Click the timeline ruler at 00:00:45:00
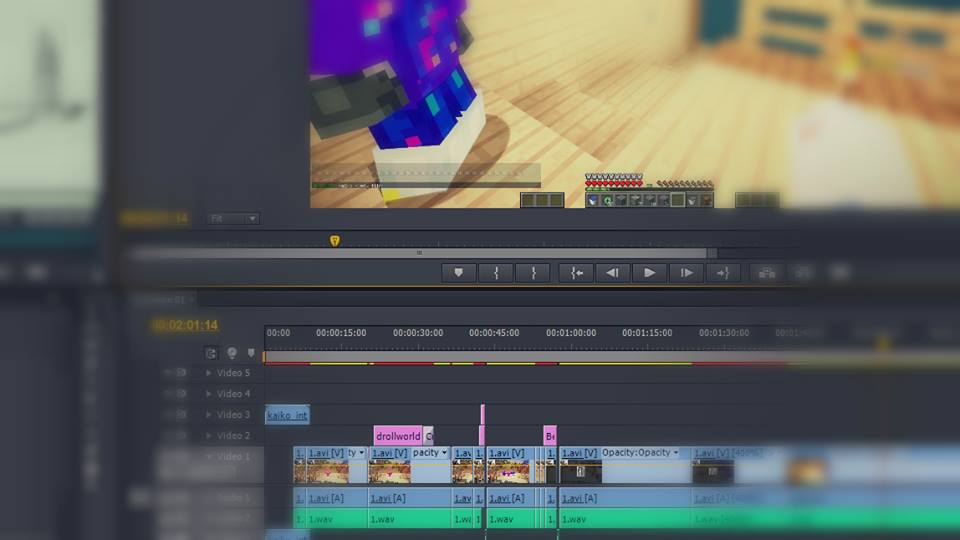The width and height of the screenshot is (960, 540). point(494,333)
